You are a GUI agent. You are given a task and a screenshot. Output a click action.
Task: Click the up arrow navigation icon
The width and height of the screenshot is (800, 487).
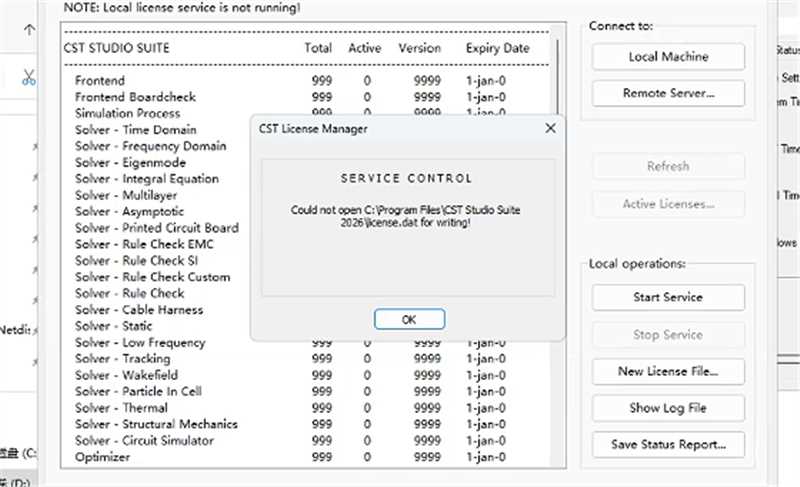pyautogui.click(x=29, y=31)
